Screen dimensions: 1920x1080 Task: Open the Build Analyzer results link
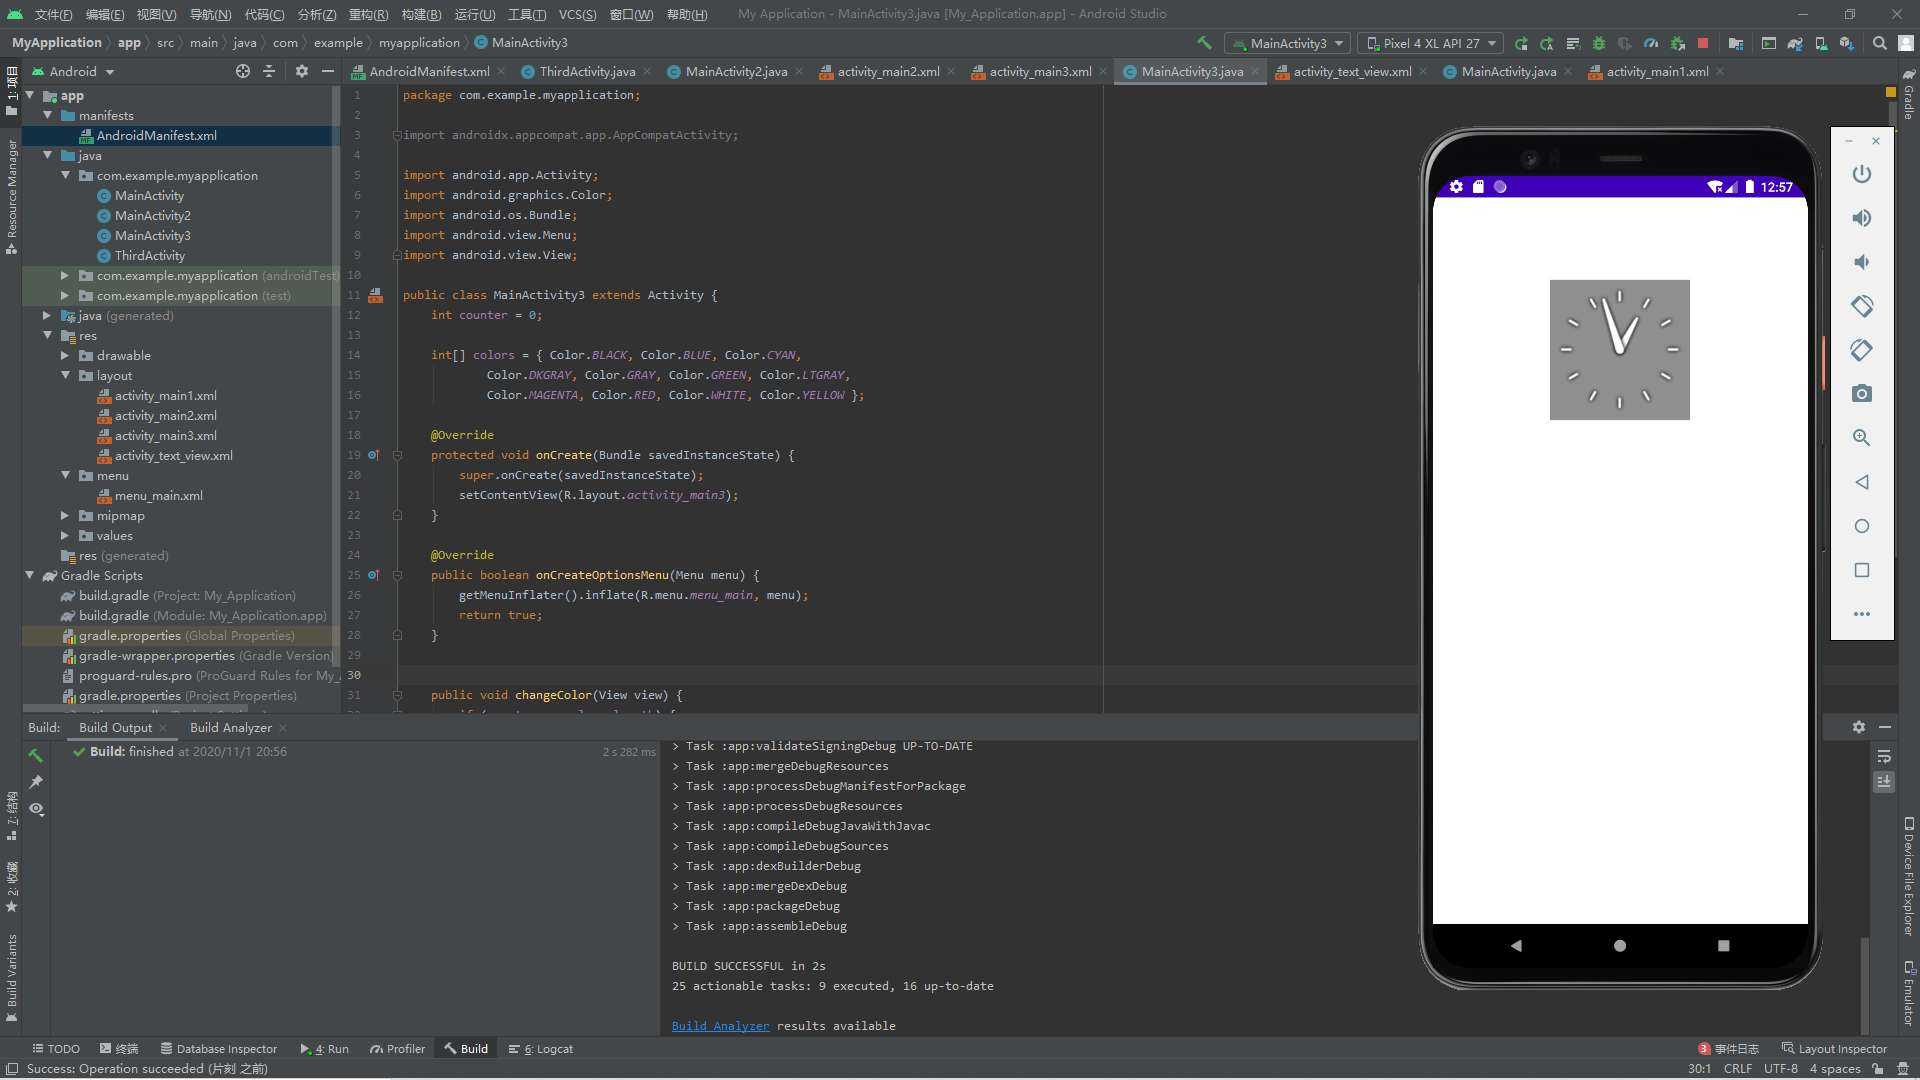pos(720,1025)
